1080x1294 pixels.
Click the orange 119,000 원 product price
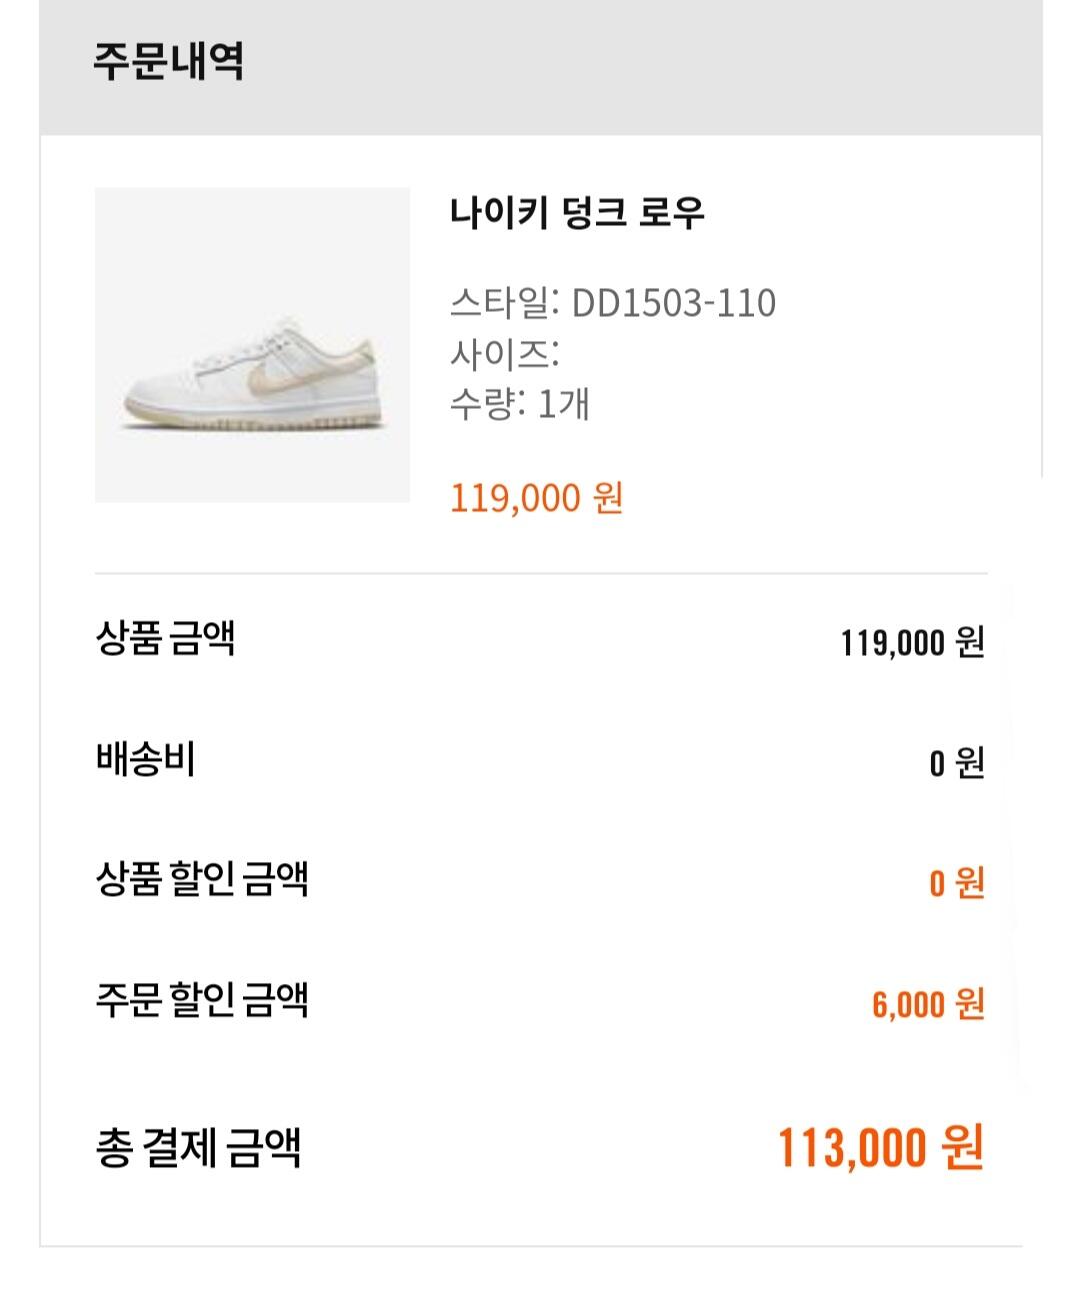click(x=536, y=497)
